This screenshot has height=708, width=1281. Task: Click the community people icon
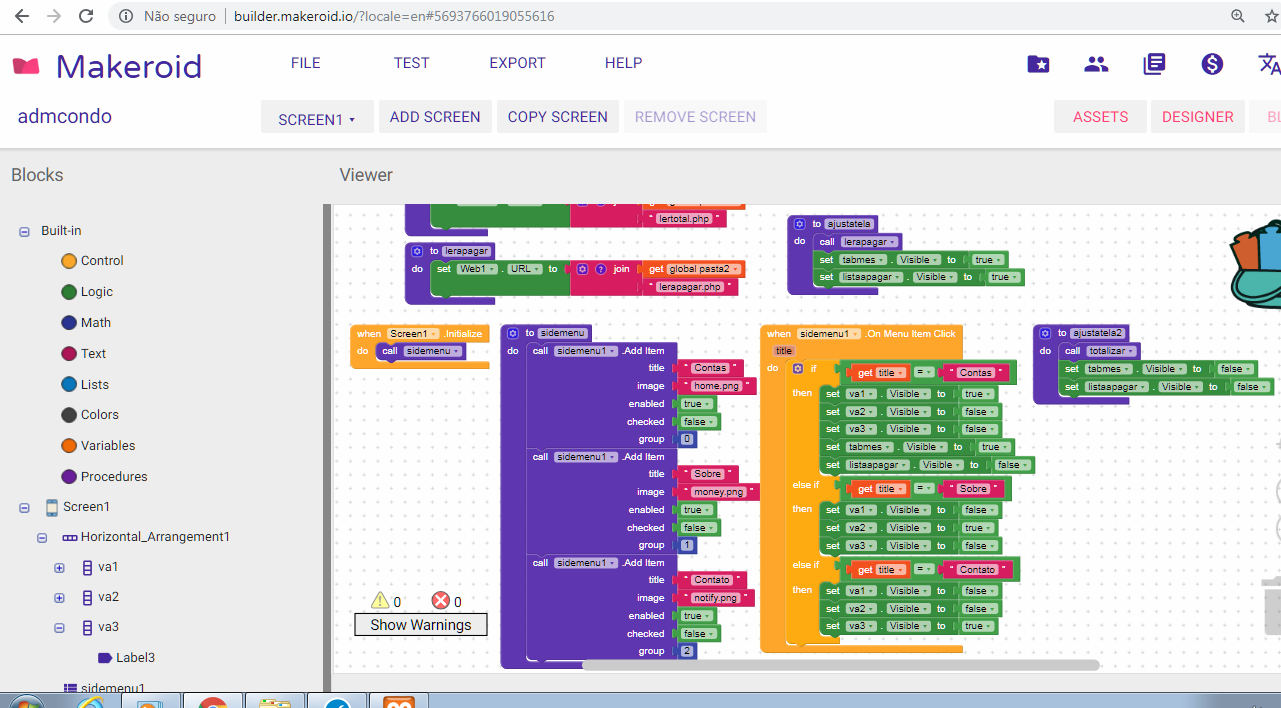click(1096, 64)
